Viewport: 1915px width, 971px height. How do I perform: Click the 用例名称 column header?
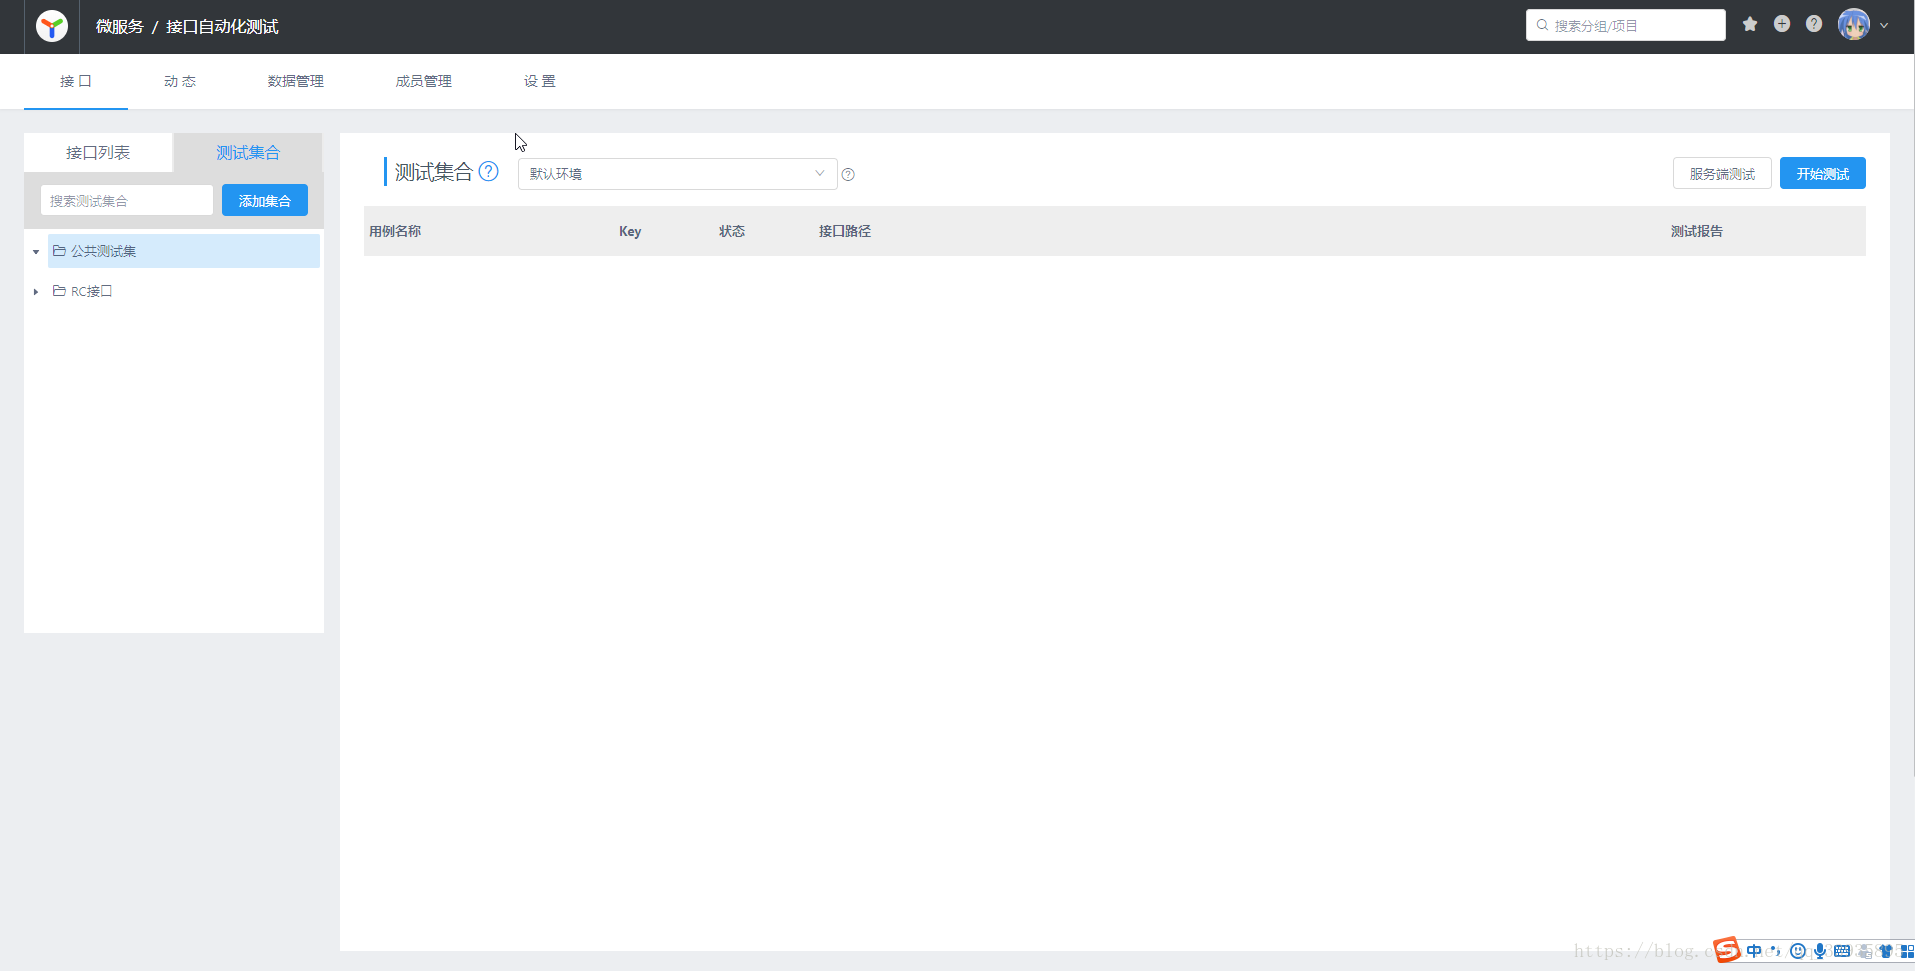click(x=395, y=231)
